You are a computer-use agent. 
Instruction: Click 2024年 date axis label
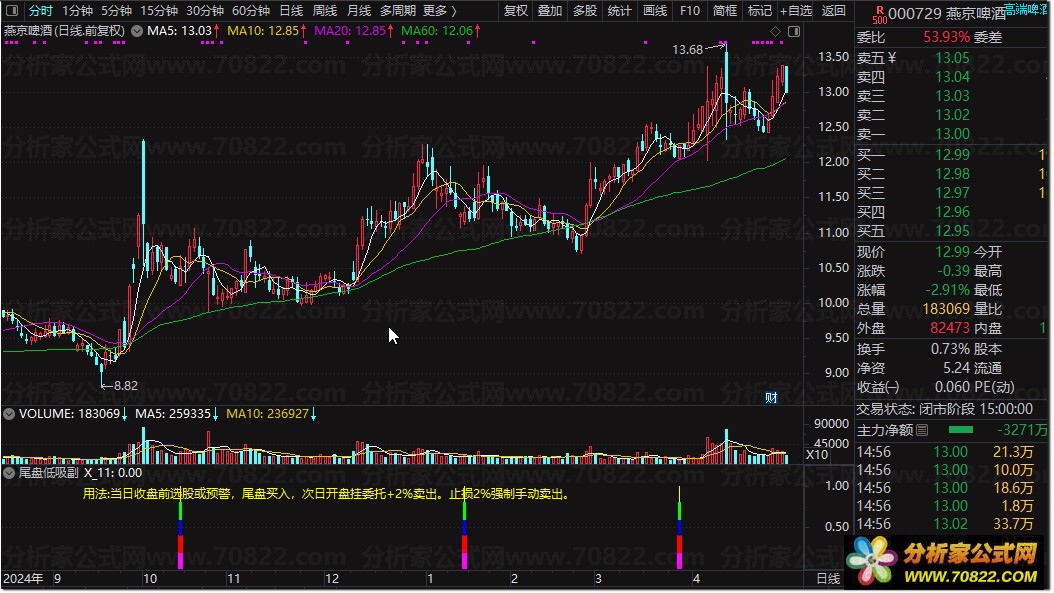coord(24,579)
